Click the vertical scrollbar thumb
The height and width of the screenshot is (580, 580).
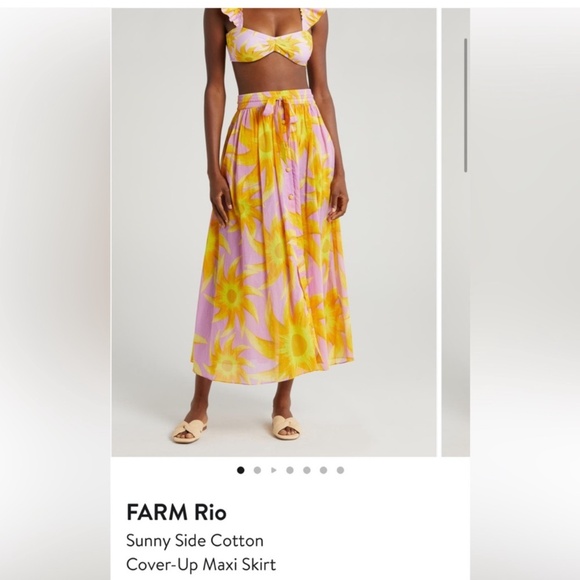pyautogui.click(x=465, y=105)
